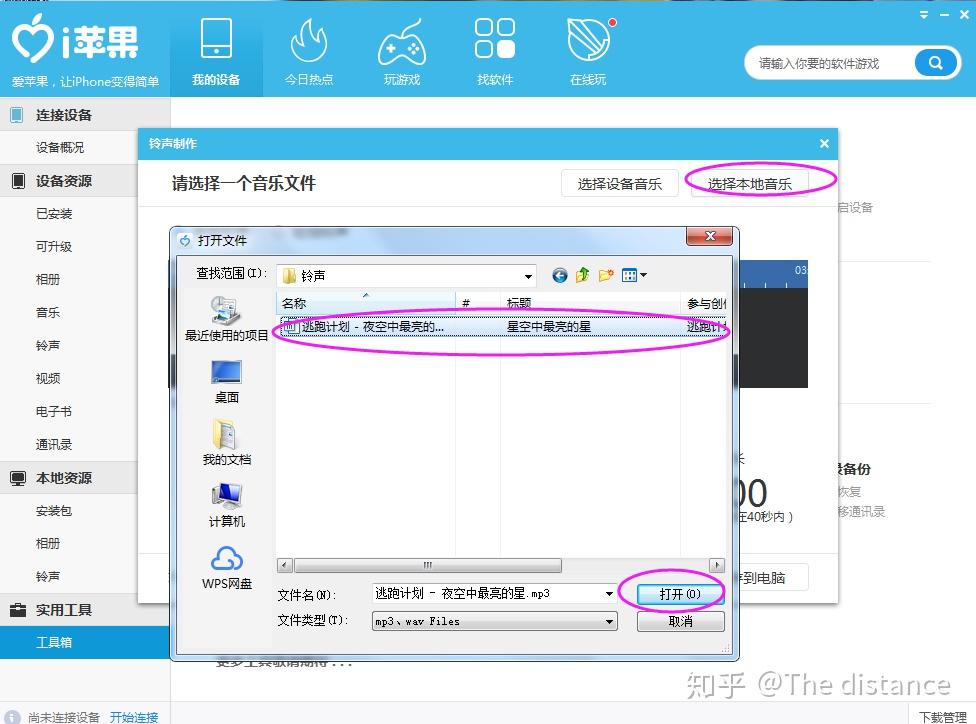Screen dimensions: 976x724
Task: Open the view menu icon
Action: click(x=634, y=275)
